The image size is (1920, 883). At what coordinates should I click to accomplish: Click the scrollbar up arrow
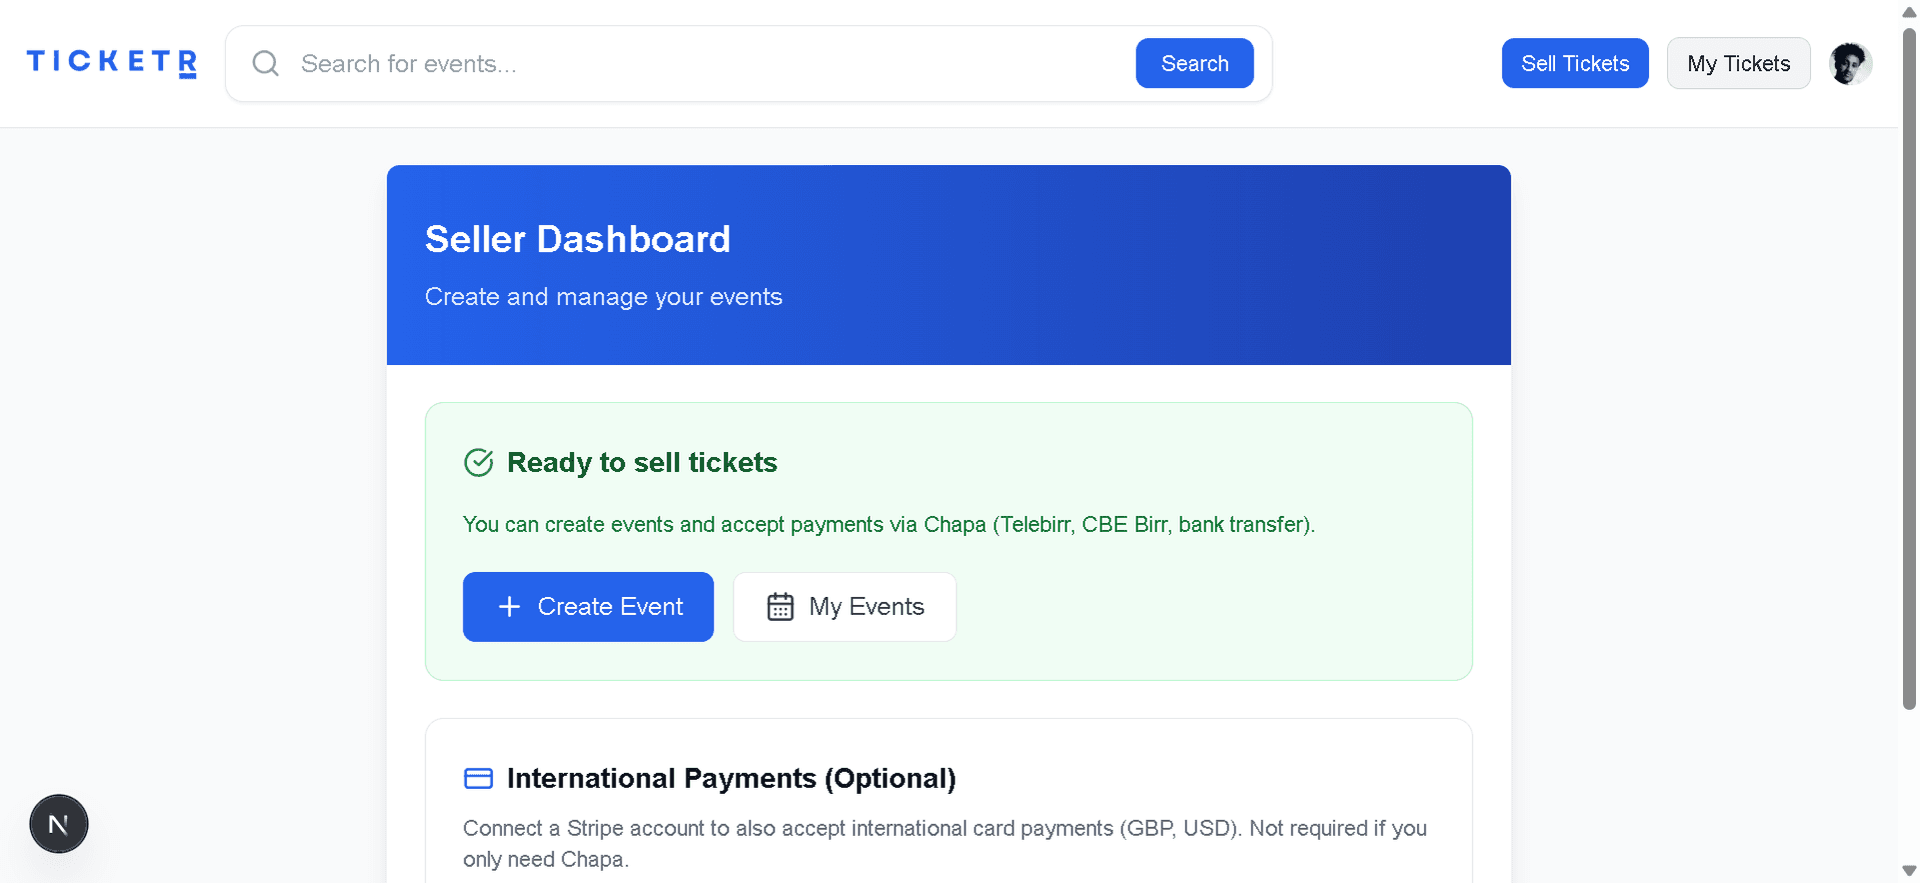coord(1909,12)
